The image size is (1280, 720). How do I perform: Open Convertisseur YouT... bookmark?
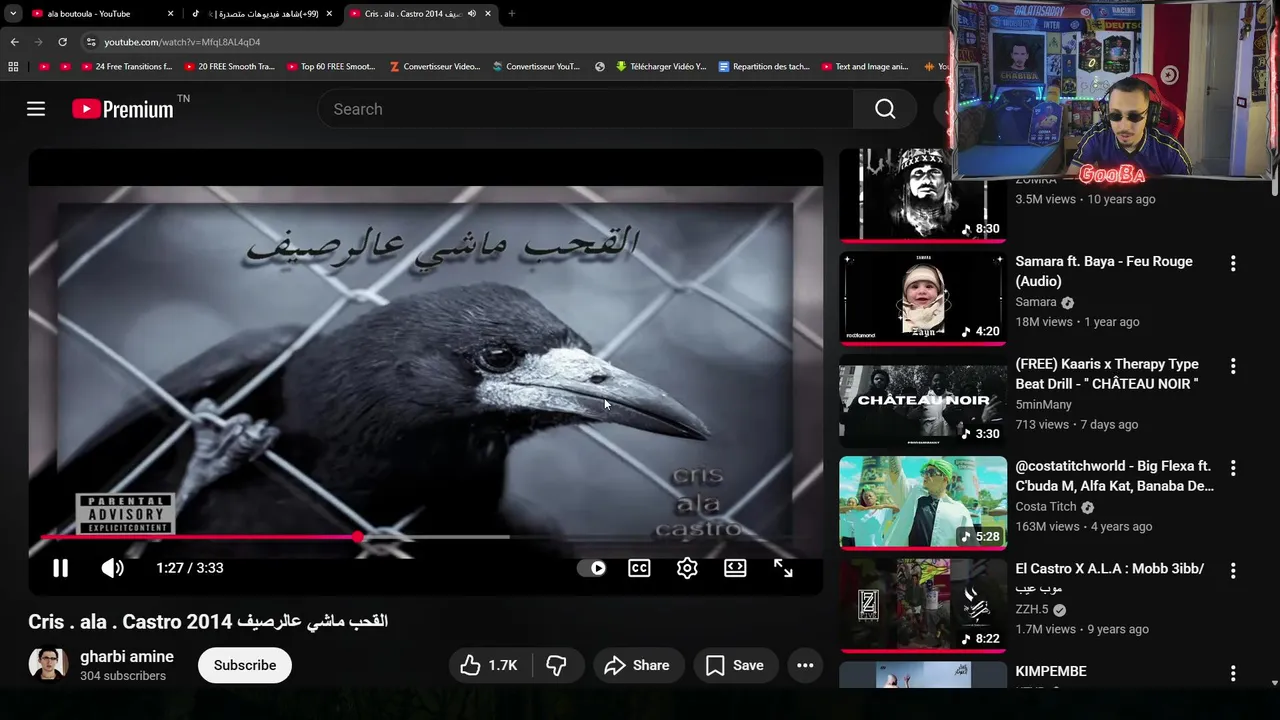[536, 67]
